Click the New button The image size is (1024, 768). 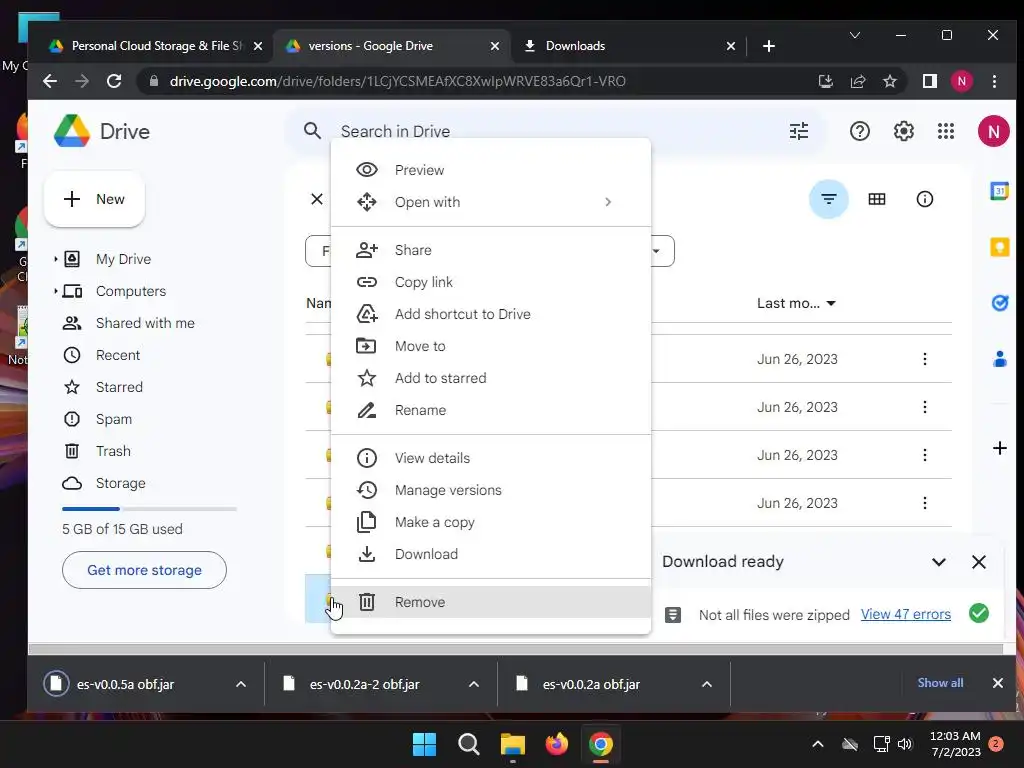click(95, 199)
